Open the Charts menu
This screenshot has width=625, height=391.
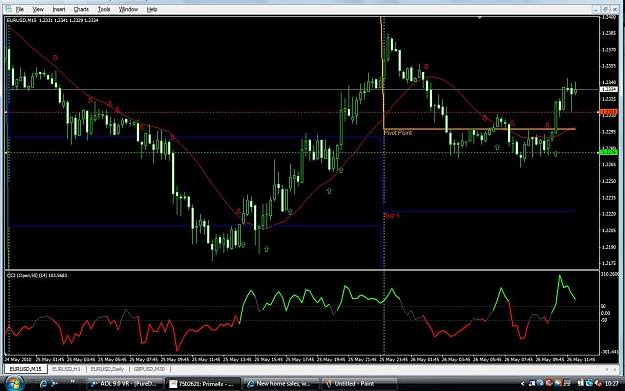[81, 9]
